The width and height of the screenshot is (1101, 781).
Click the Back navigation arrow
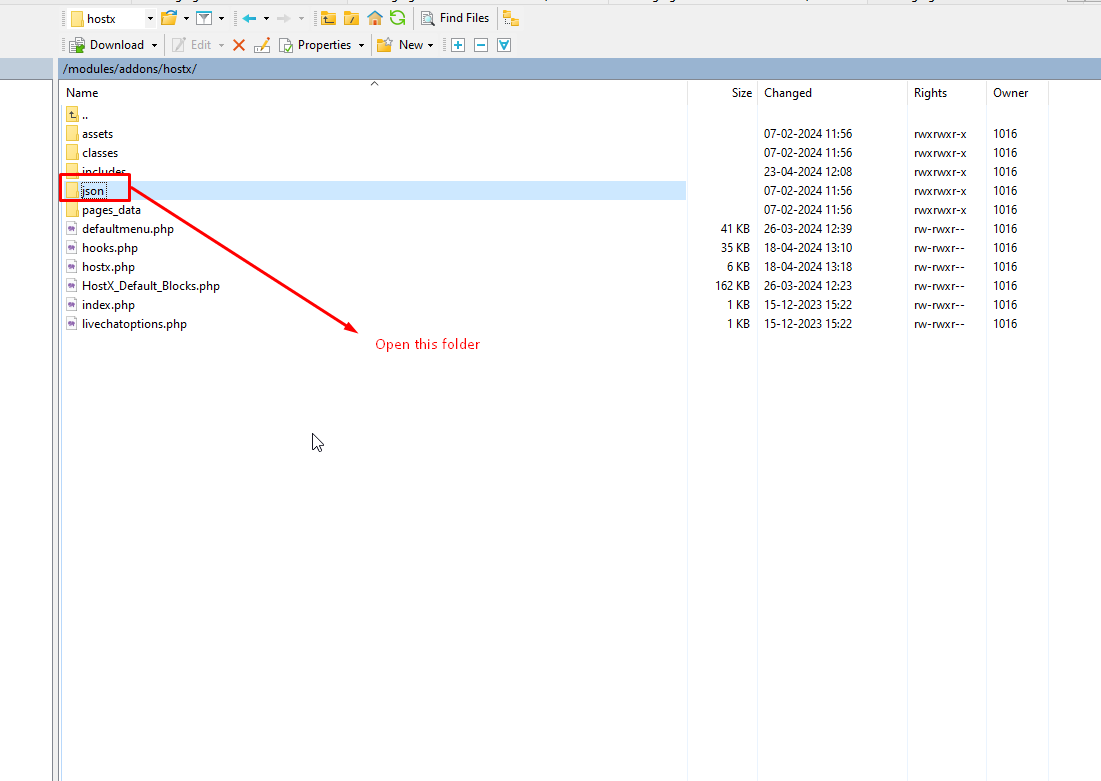(x=250, y=18)
